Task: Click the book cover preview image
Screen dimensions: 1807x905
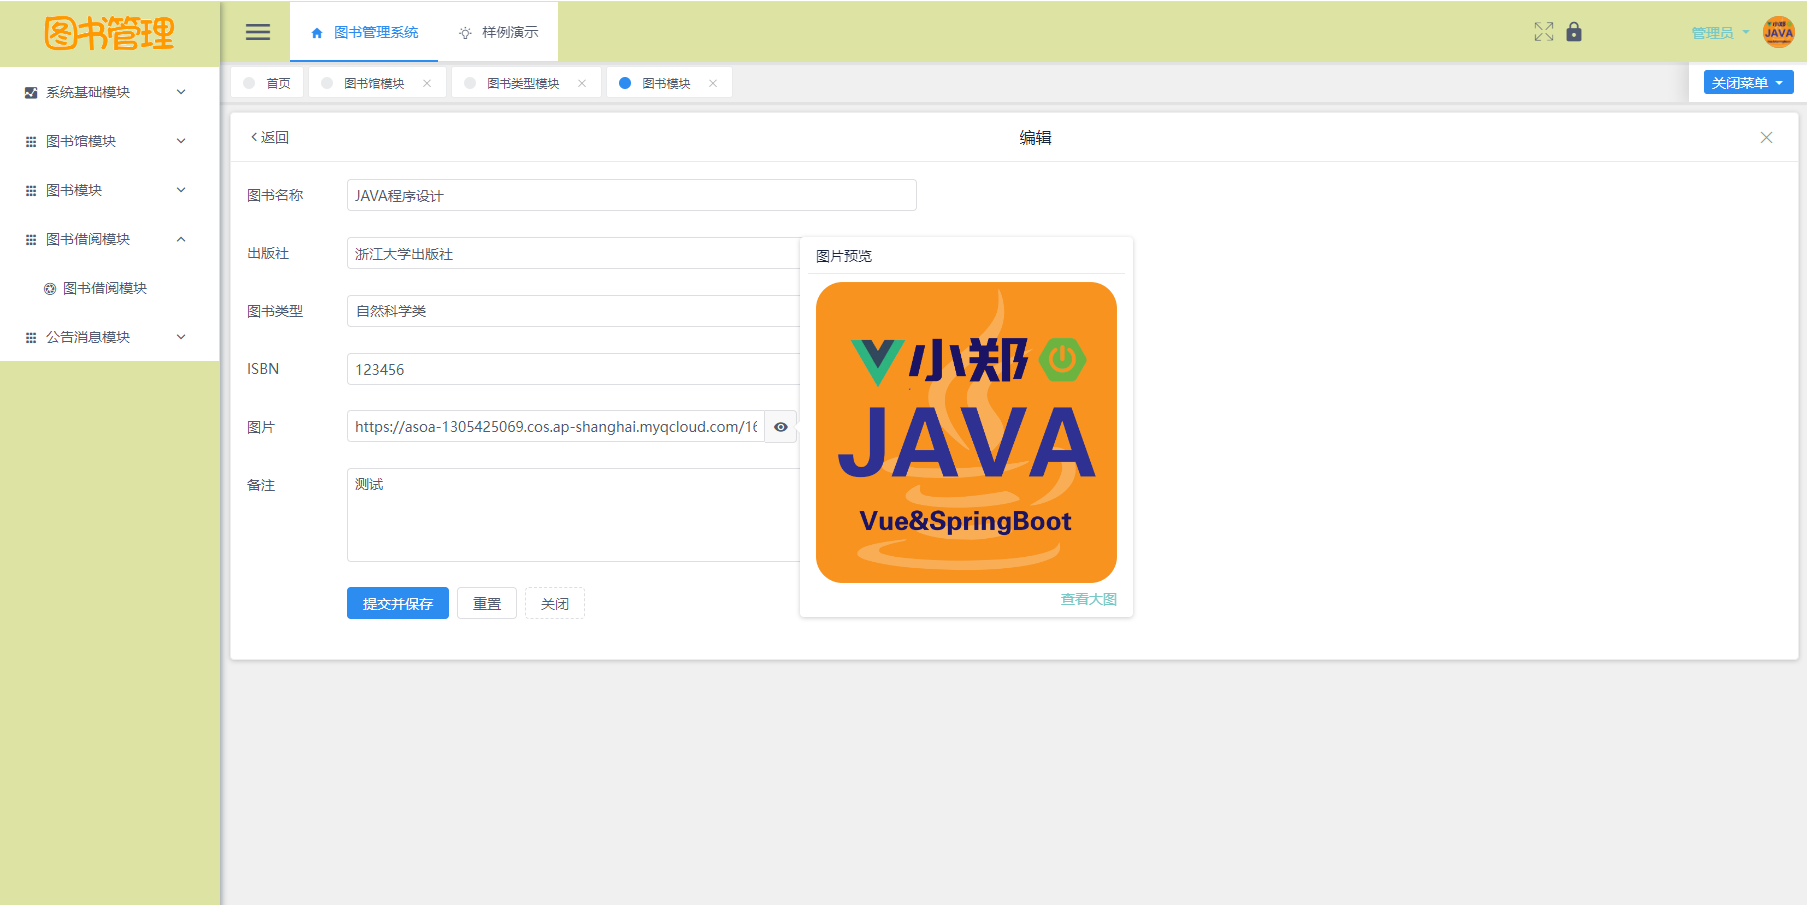Action: [966, 432]
